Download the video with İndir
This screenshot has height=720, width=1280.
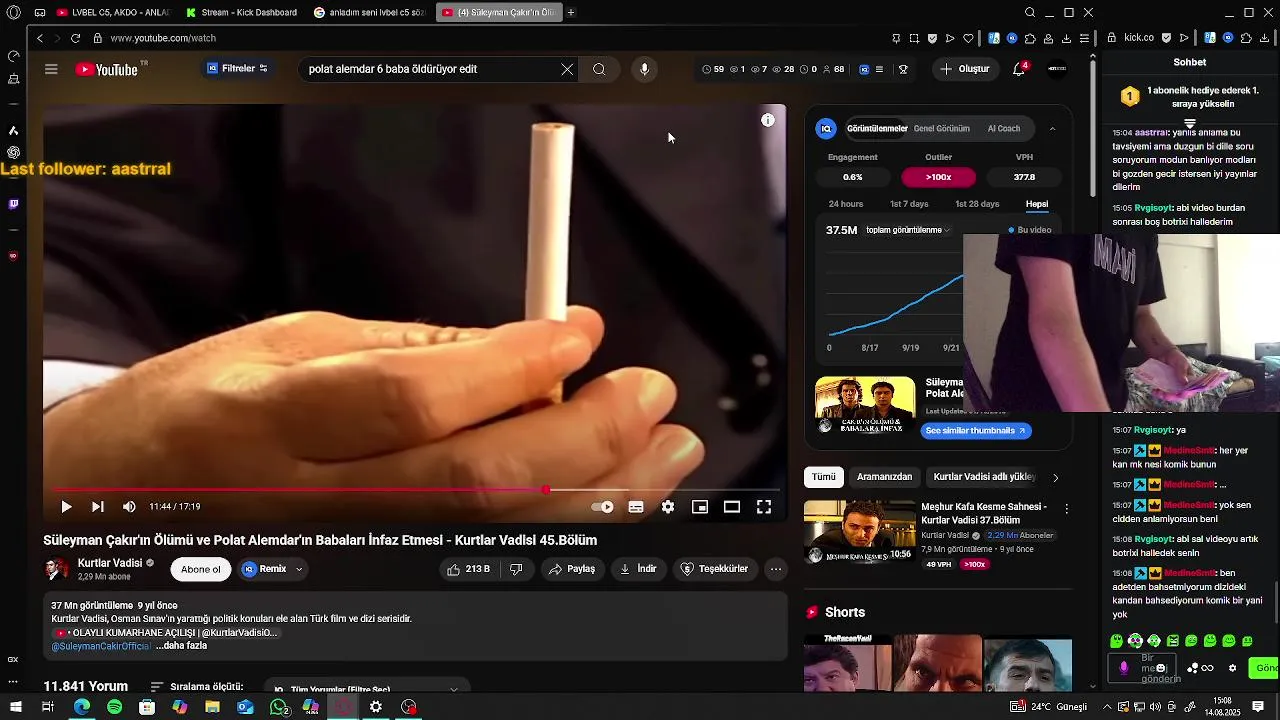click(x=638, y=569)
